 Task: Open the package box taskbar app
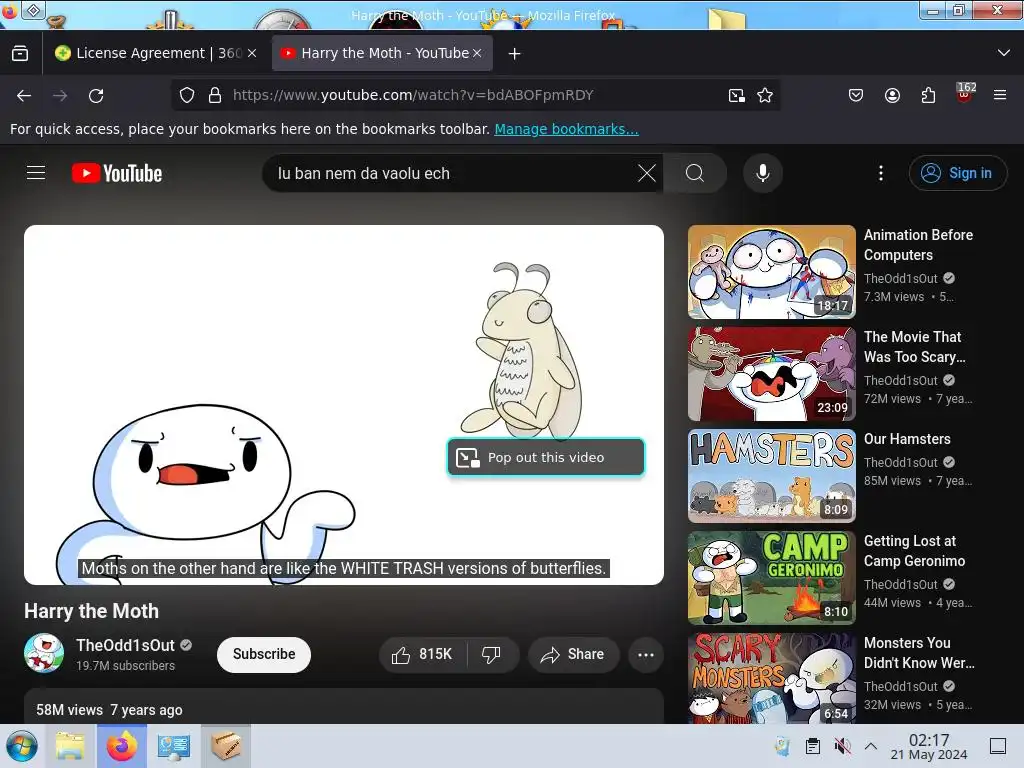[225, 746]
